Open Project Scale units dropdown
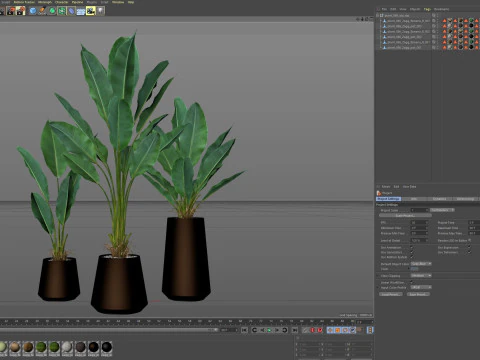Screen dimensions: 480x360 442,210
